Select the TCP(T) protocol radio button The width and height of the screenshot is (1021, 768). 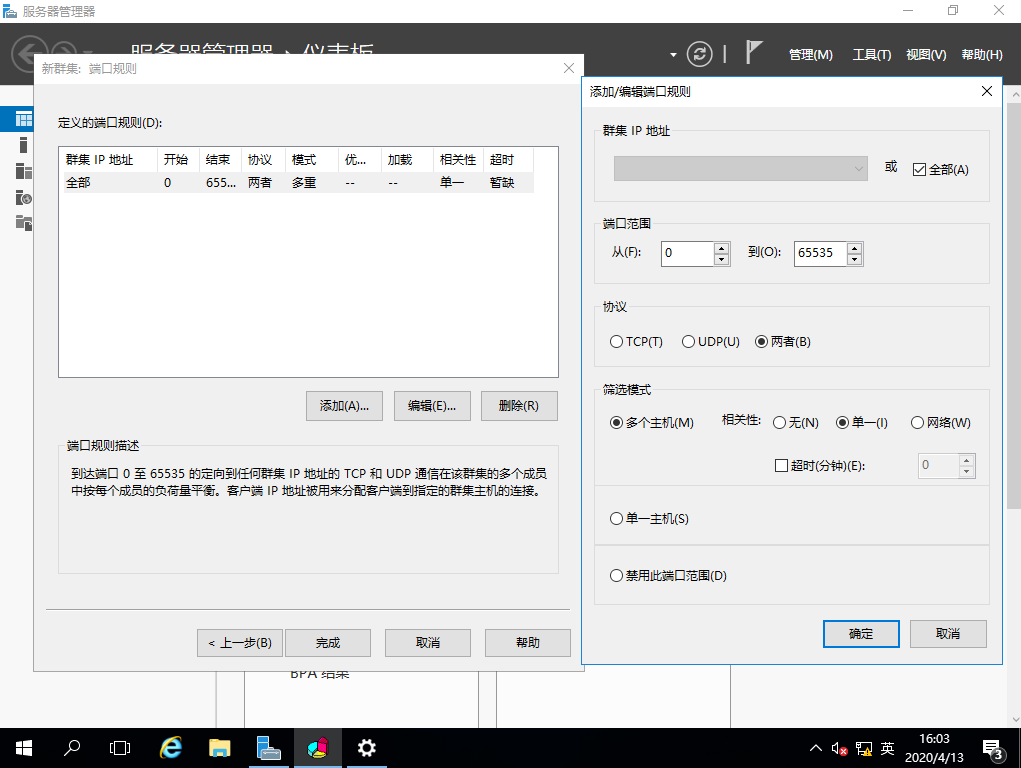point(617,341)
